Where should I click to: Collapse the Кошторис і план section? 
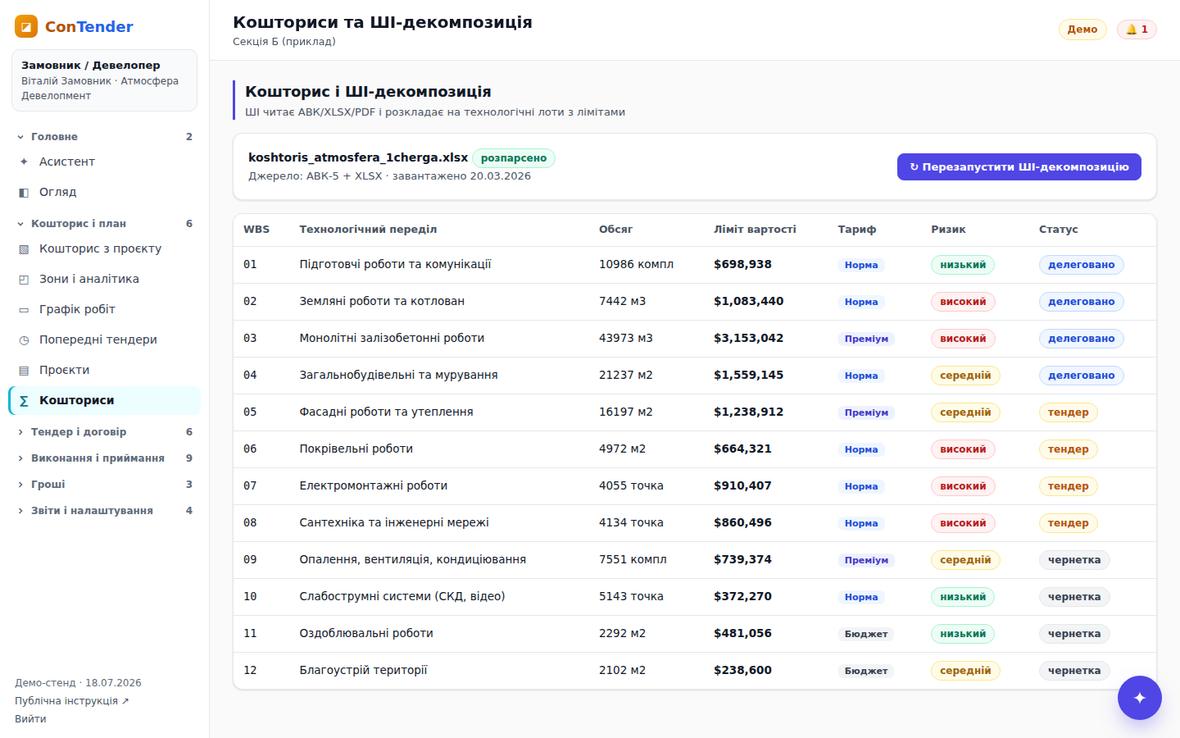tap(105, 223)
